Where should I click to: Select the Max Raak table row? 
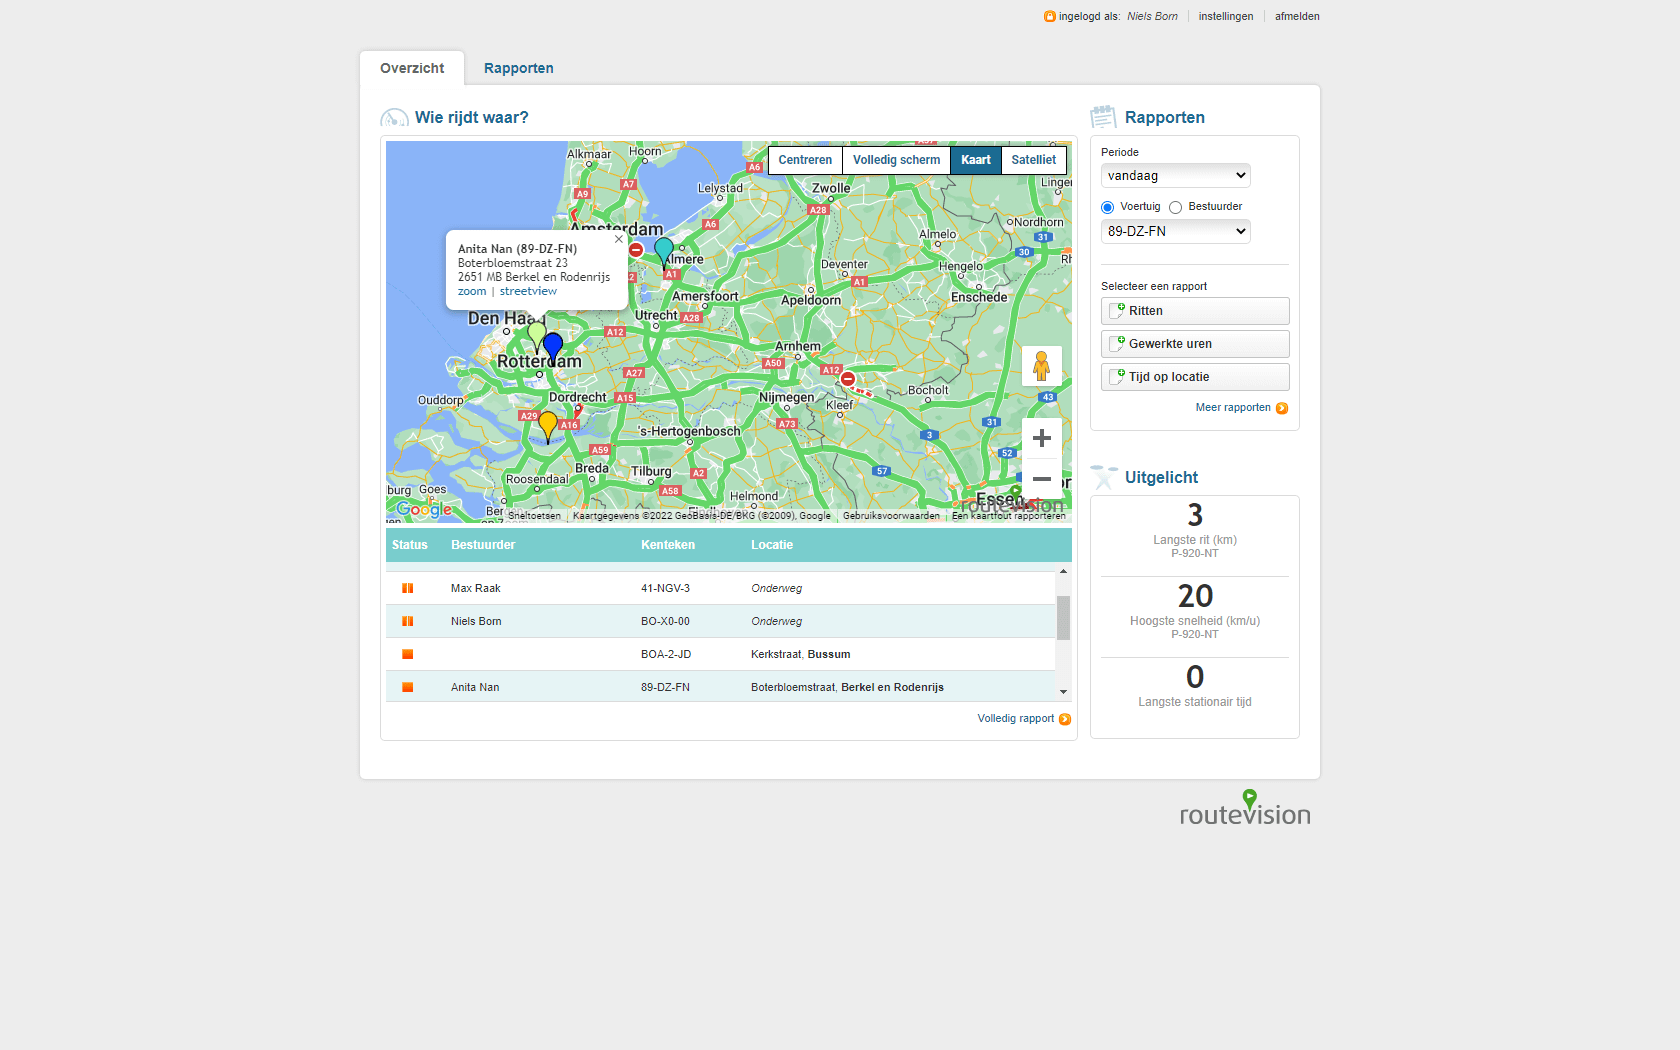(720, 588)
